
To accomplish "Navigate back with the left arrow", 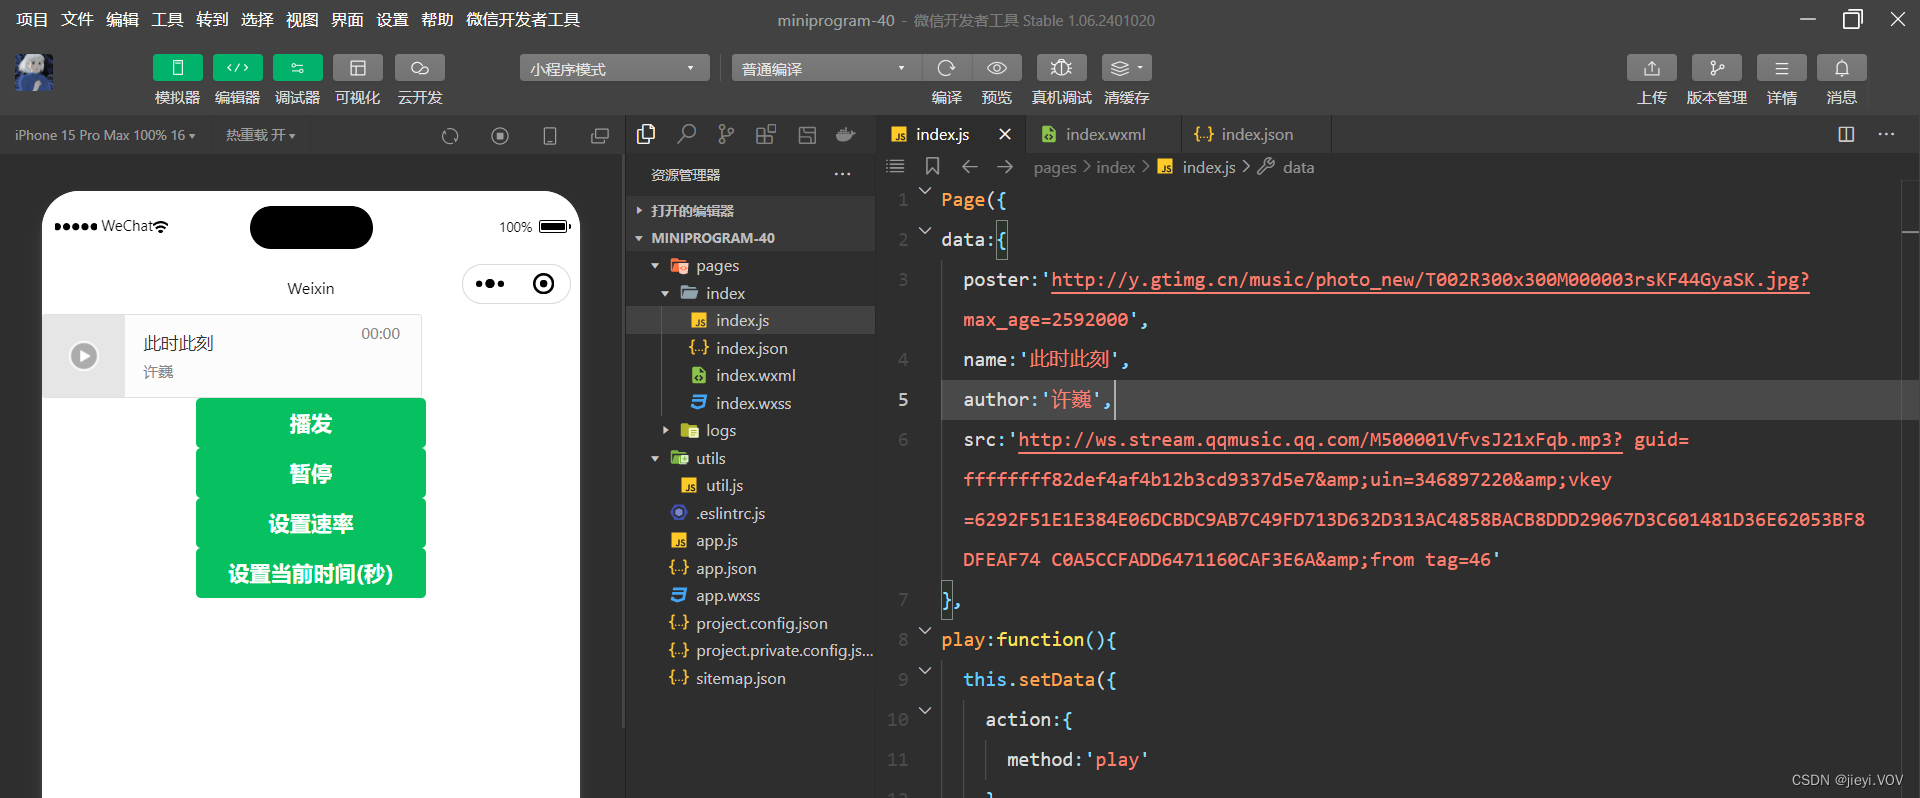I will [969, 166].
